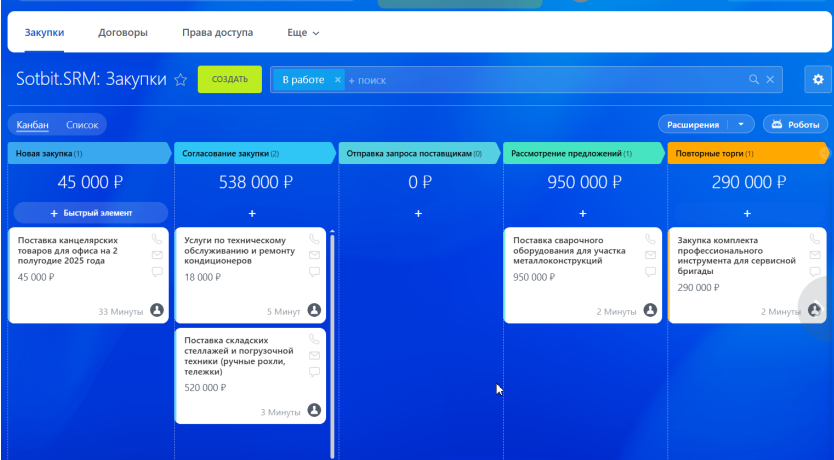Open the responsible avatar on канцелярских товаров card
This screenshot has width=834, height=460.
click(156, 310)
